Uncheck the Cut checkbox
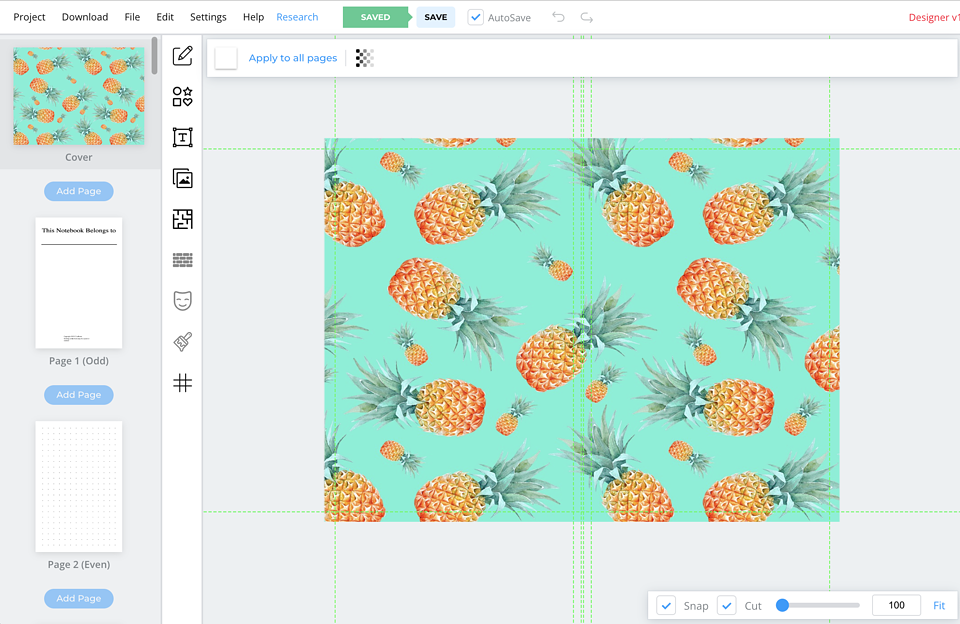This screenshot has height=624, width=960. 727,605
